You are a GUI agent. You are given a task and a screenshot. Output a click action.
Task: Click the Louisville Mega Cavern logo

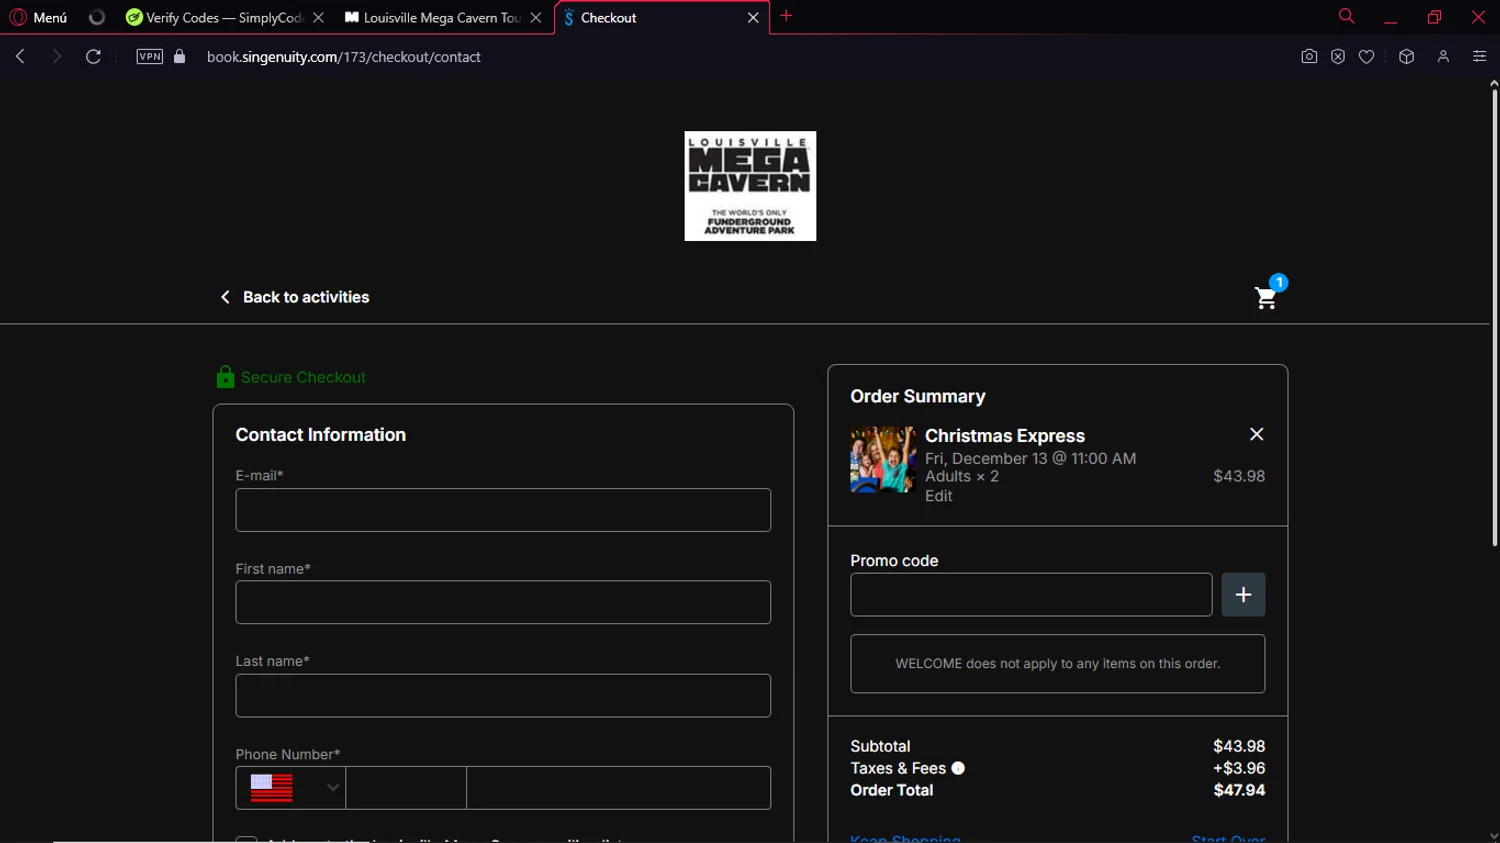tap(750, 186)
